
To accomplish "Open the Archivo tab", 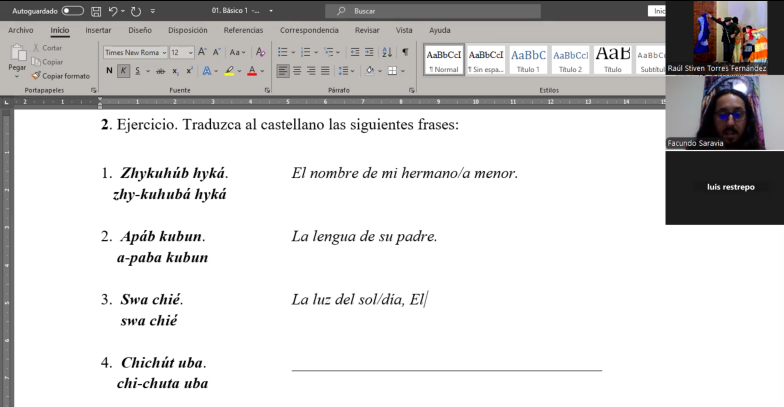I will point(20,30).
